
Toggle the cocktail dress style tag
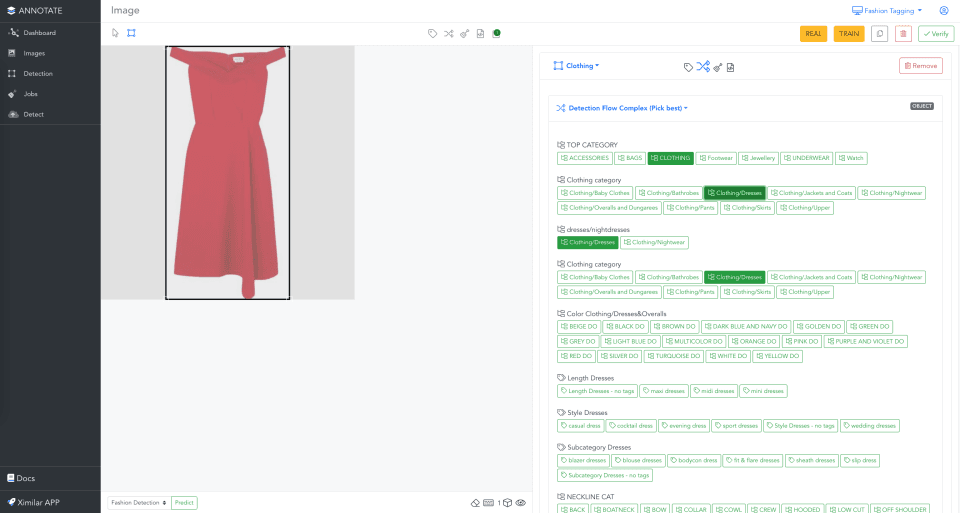[631, 425]
